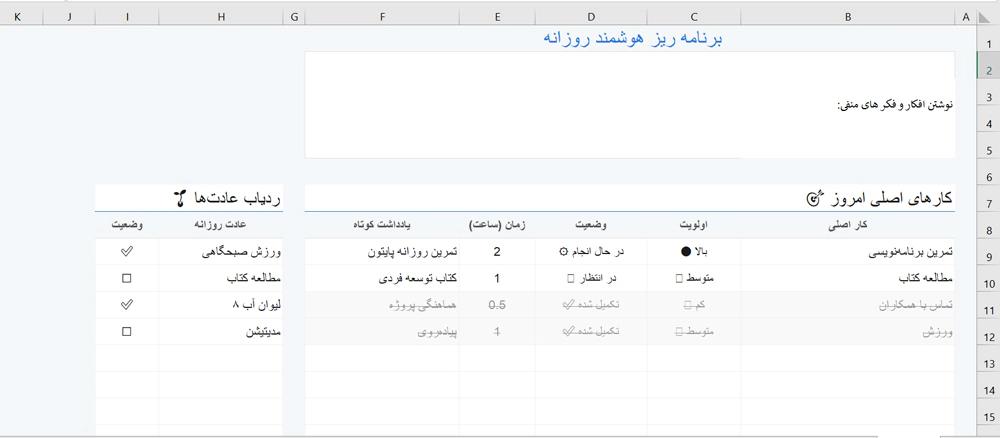Select status تکمیل شده in the پیاده‌روی row

pos(591,332)
